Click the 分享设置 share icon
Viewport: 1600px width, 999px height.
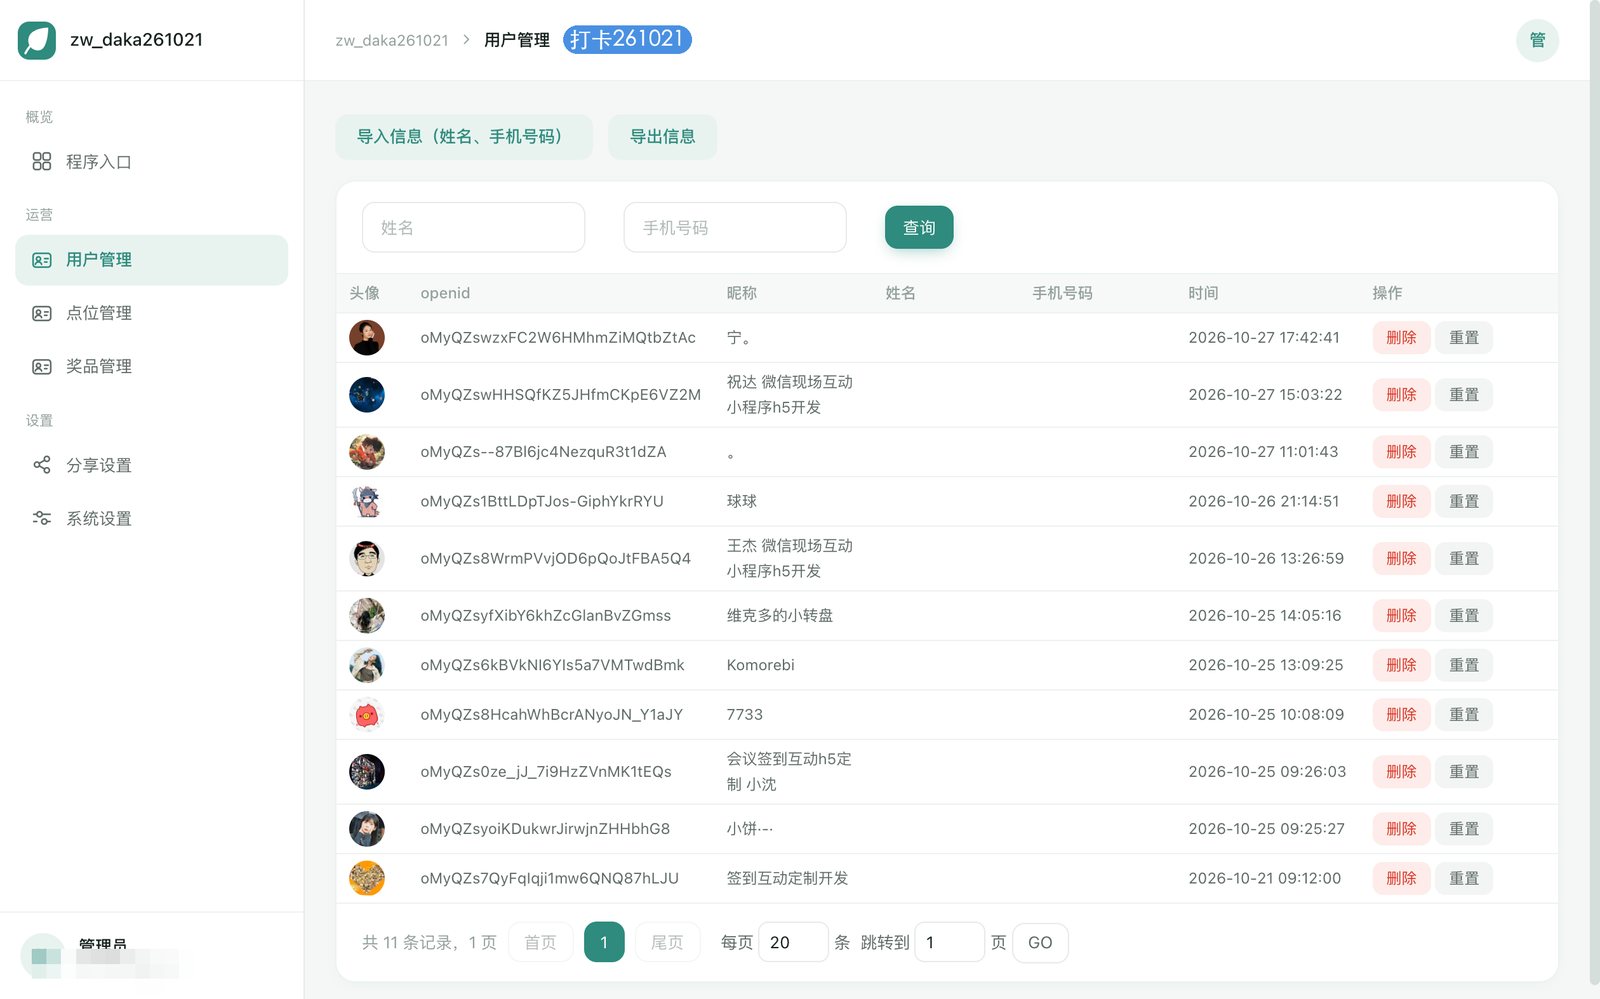click(41, 465)
